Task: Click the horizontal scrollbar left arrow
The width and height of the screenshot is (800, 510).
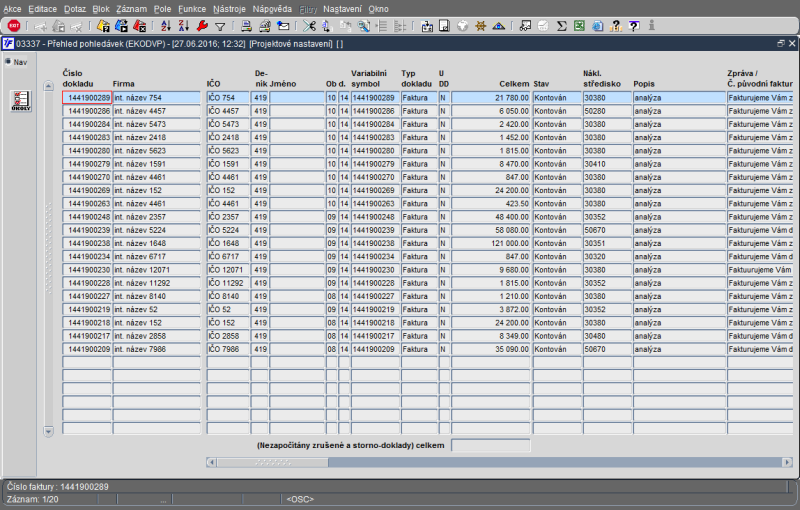Action: (x=211, y=462)
